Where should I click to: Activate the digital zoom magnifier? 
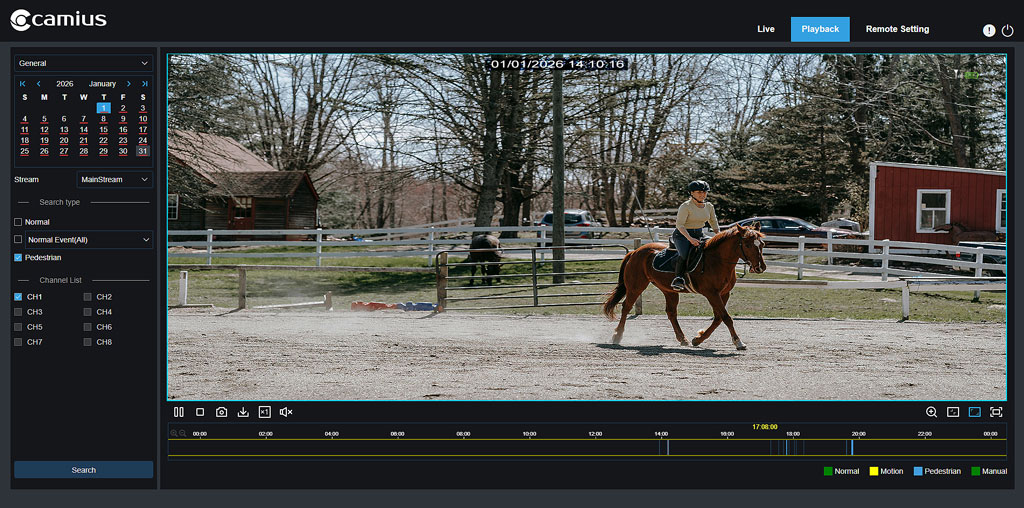click(x=931, y=412)
